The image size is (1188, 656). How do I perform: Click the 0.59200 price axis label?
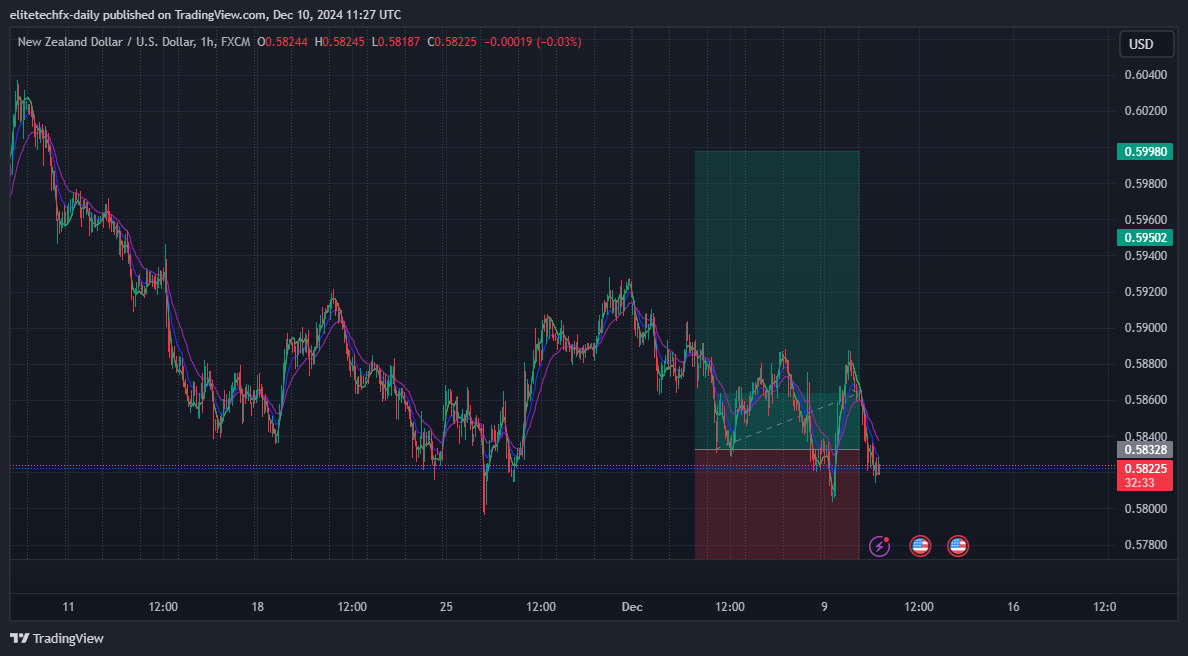point(1146,292)
